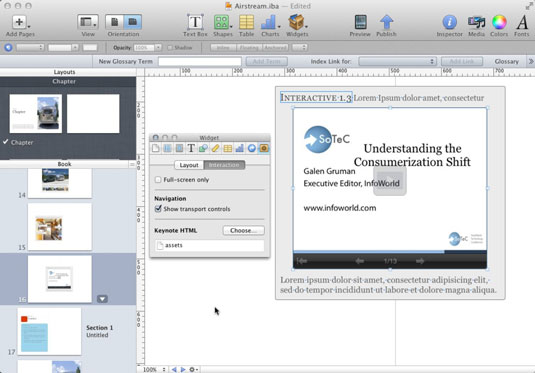Click the Add Term button

pos(266,62)
